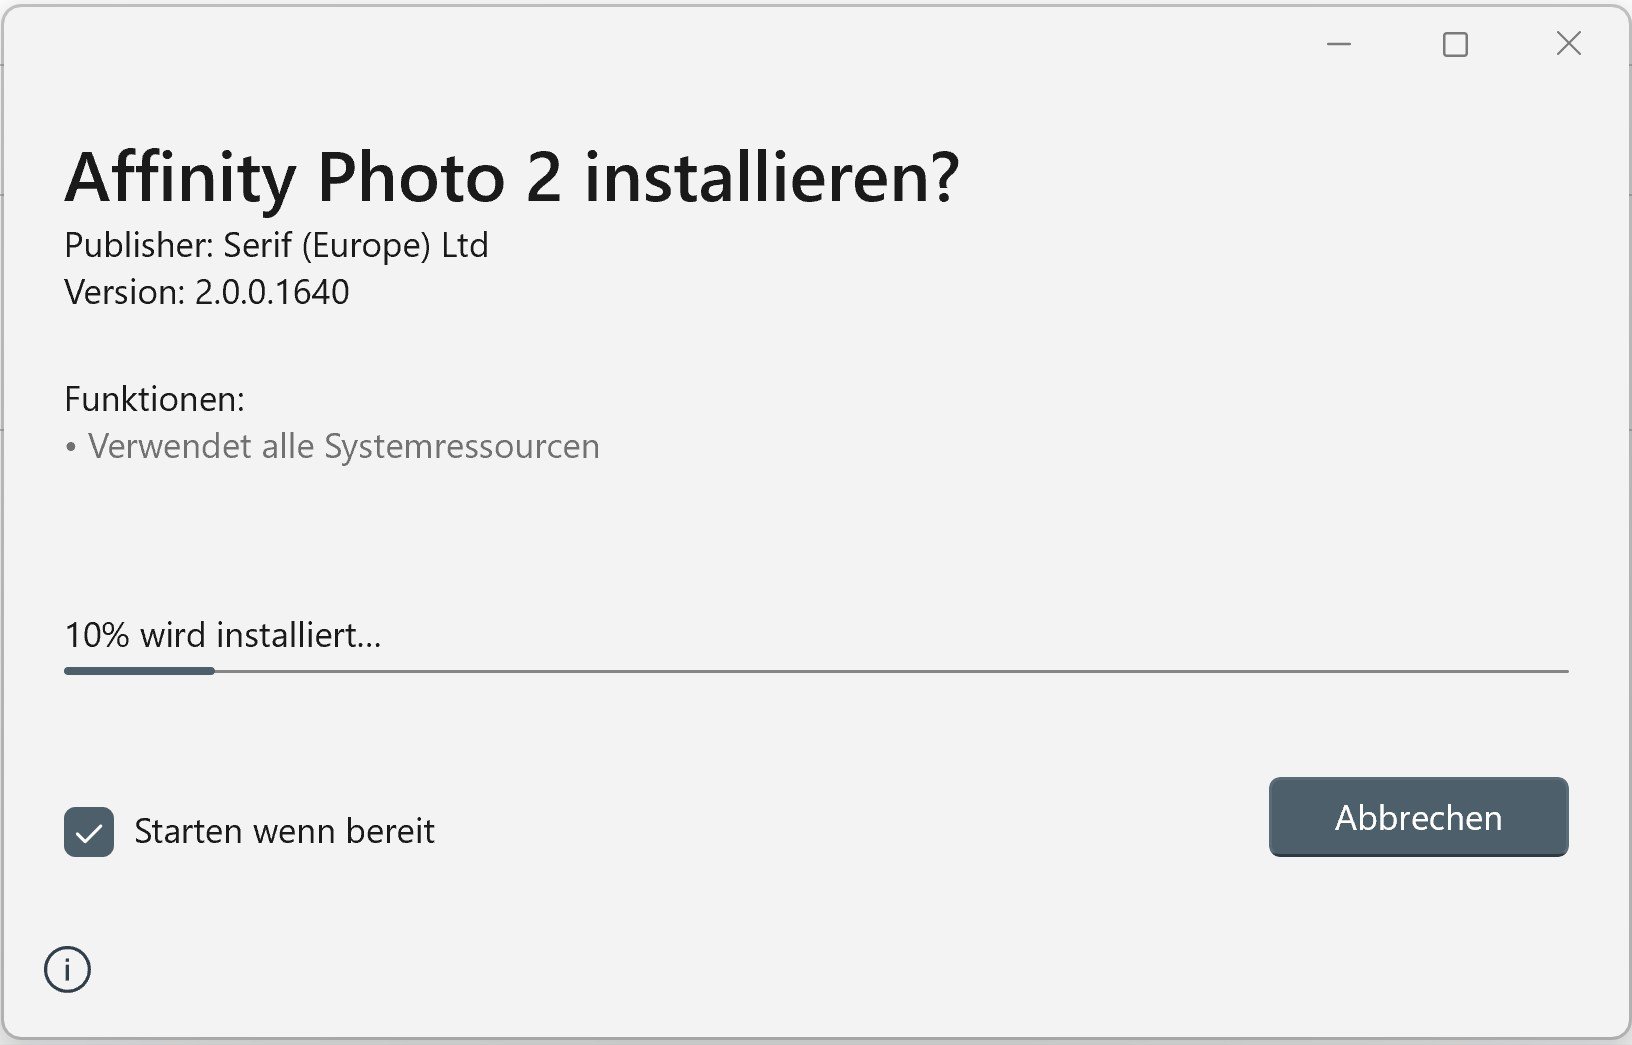Click the 'Funktionen:' section label
Screen dimensions: 1632x1045
pyautogui.click(x=154, y=399)
